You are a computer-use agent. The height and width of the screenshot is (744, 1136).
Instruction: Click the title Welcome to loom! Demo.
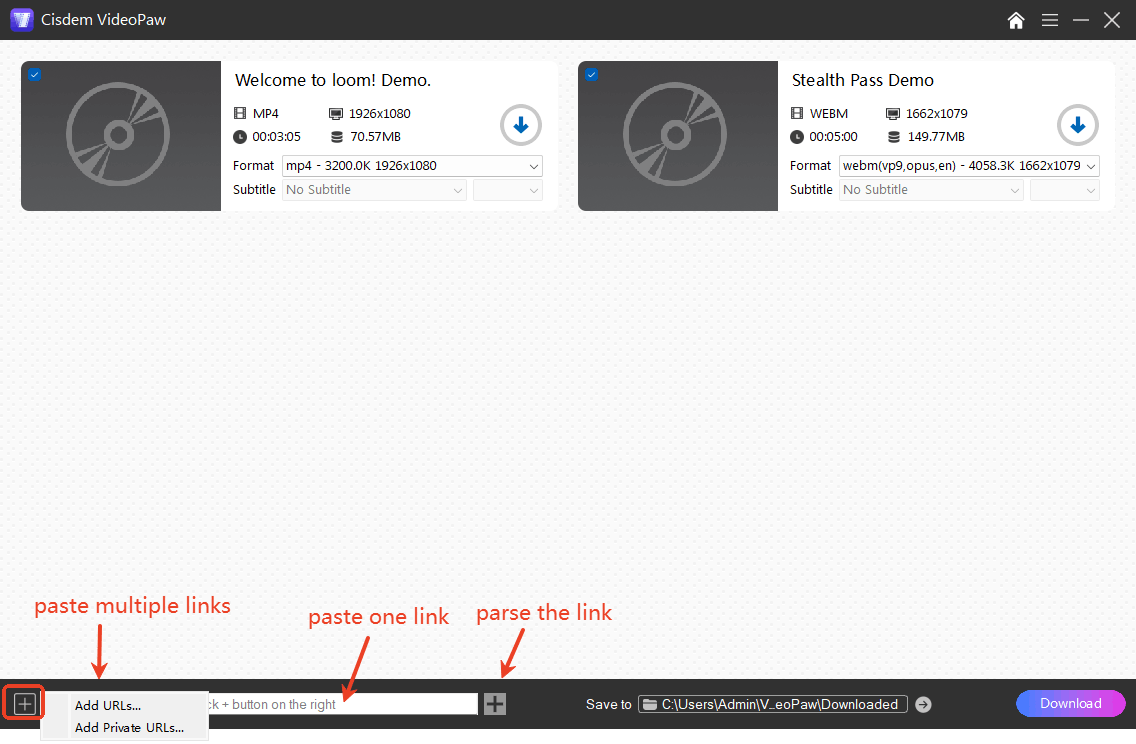(333, 80)
